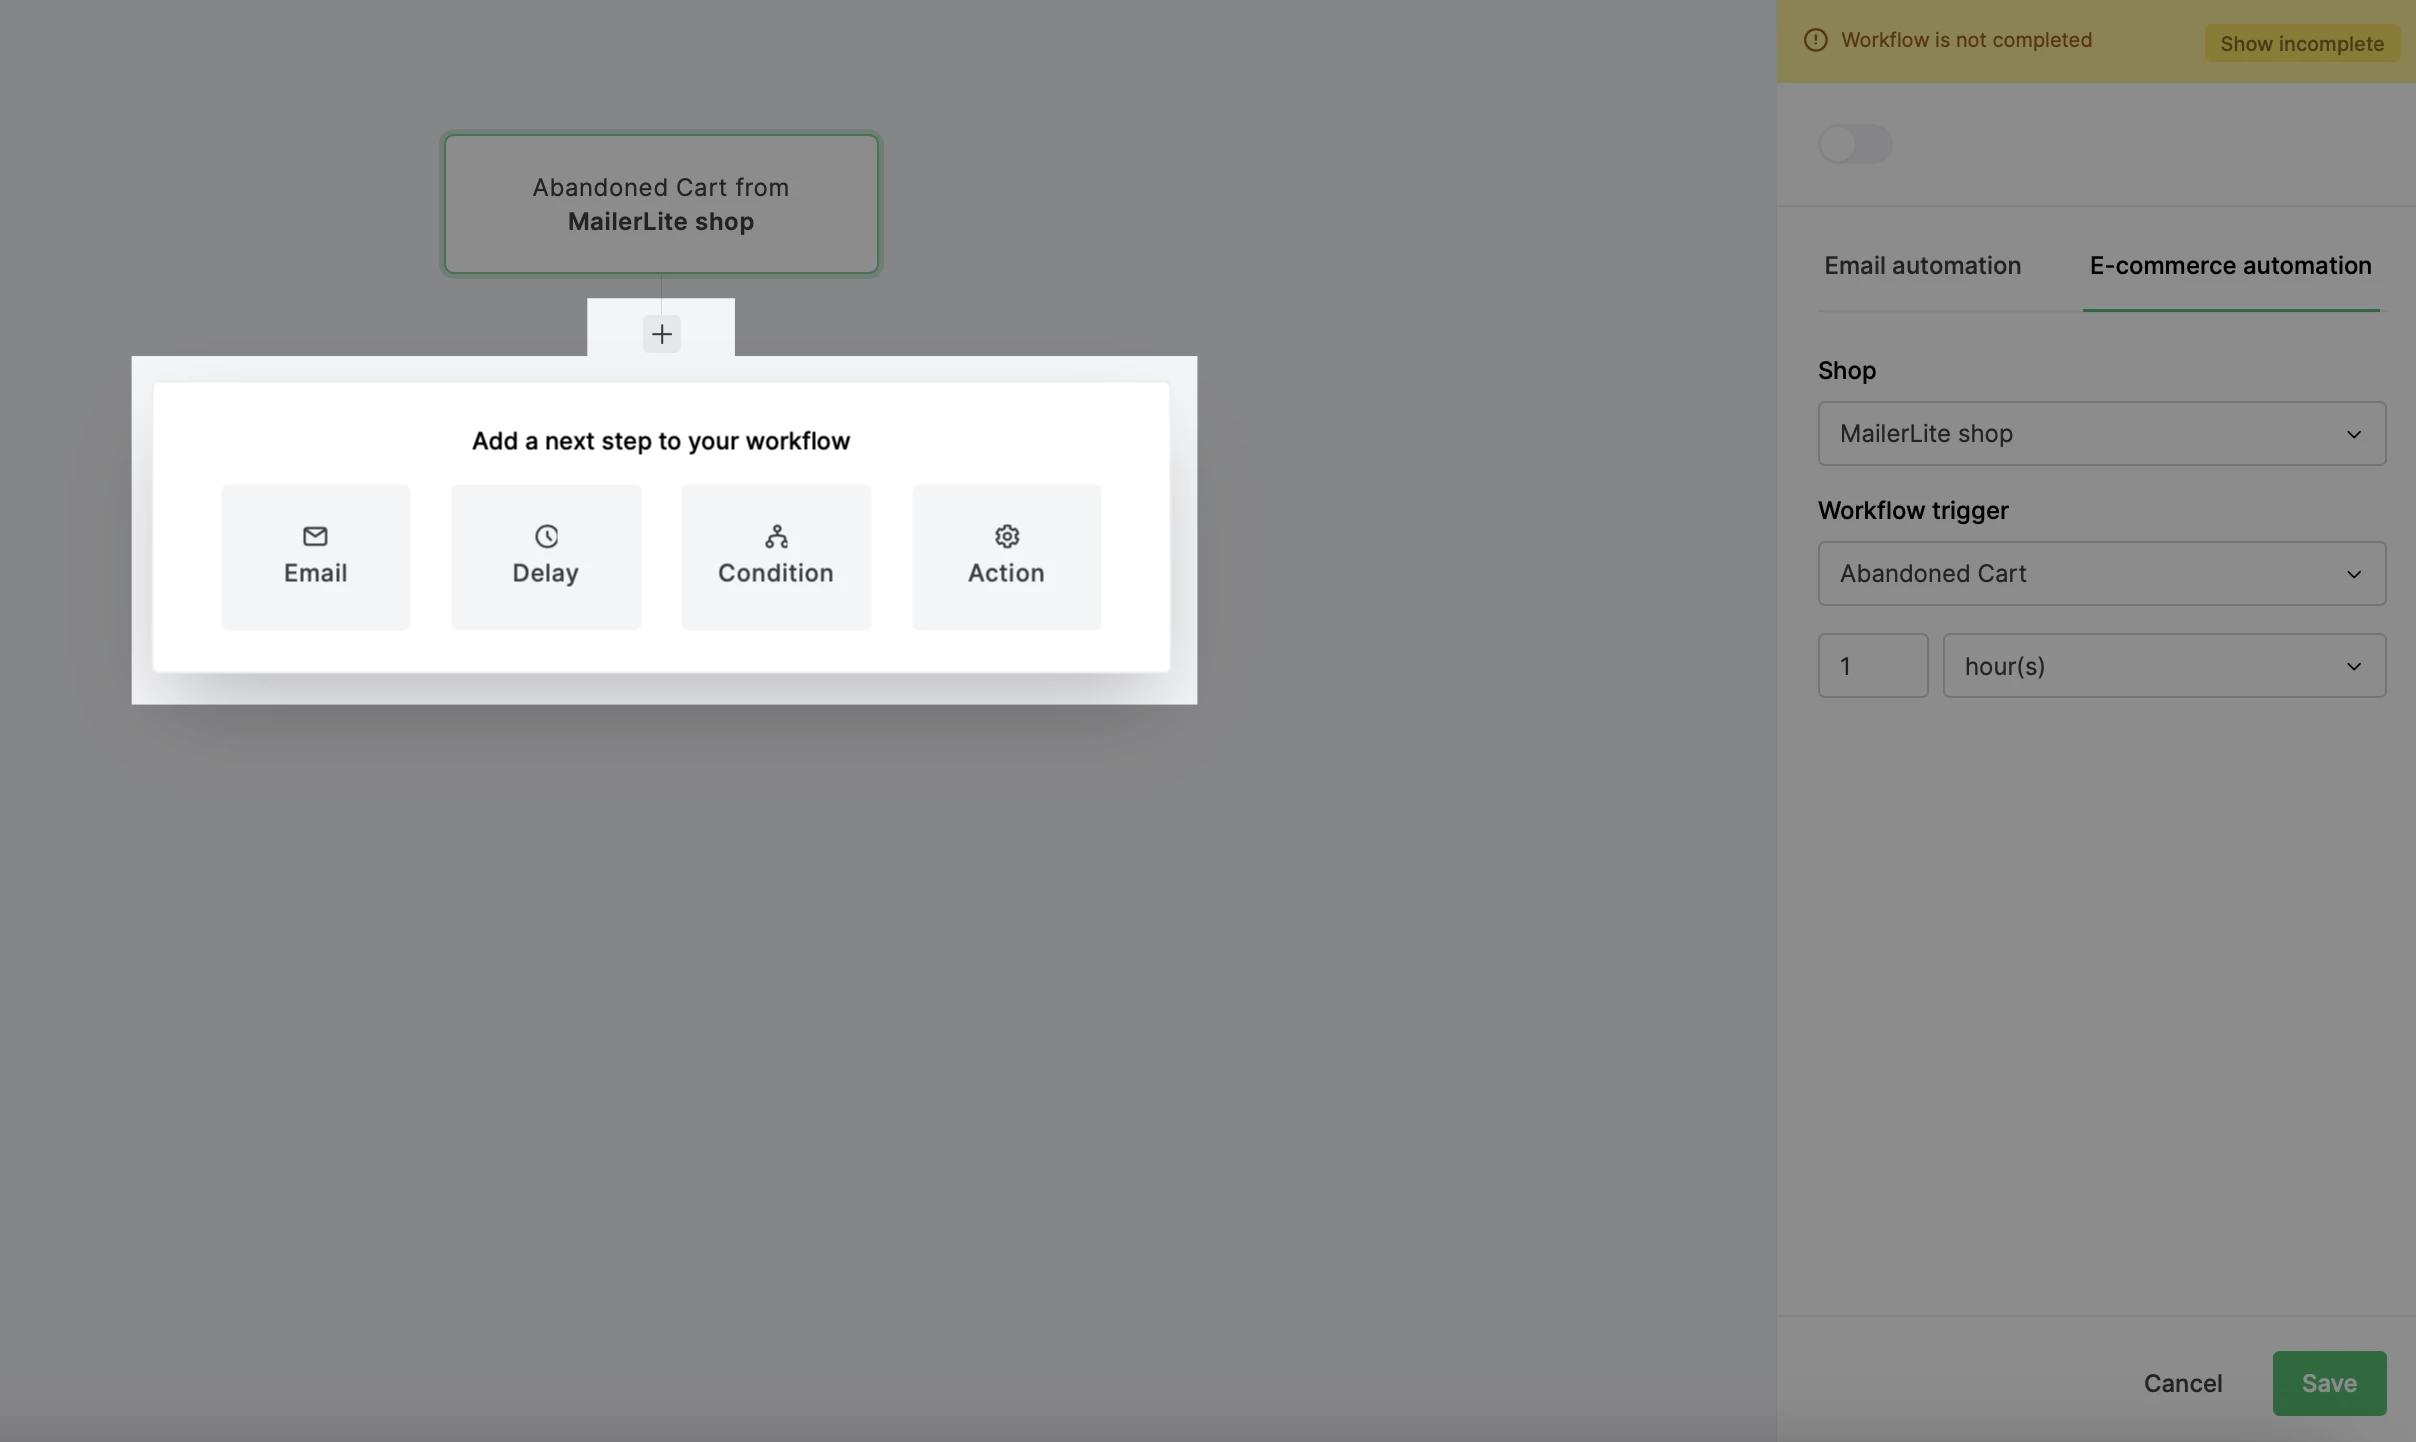
Task: Click the clock icon in the Delay step
Action: pos(546,536)
